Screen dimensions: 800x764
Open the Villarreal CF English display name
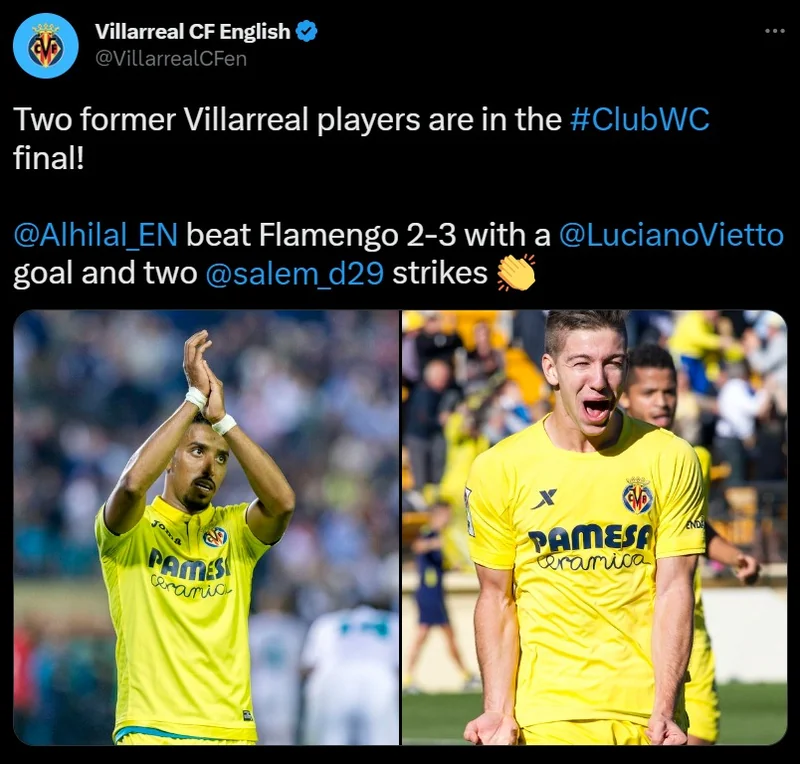[192, 32]
